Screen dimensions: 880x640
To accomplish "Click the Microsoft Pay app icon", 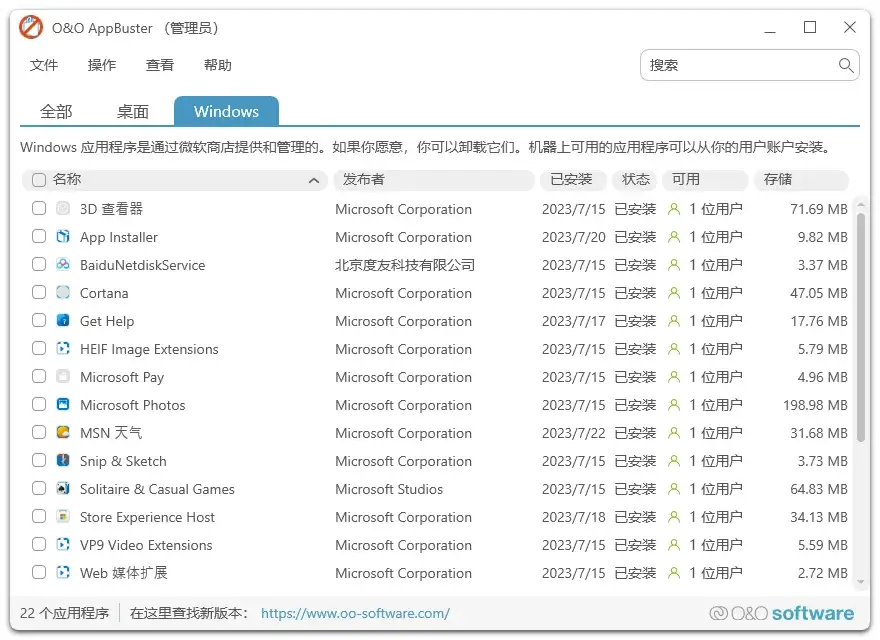I will (63, 377).
